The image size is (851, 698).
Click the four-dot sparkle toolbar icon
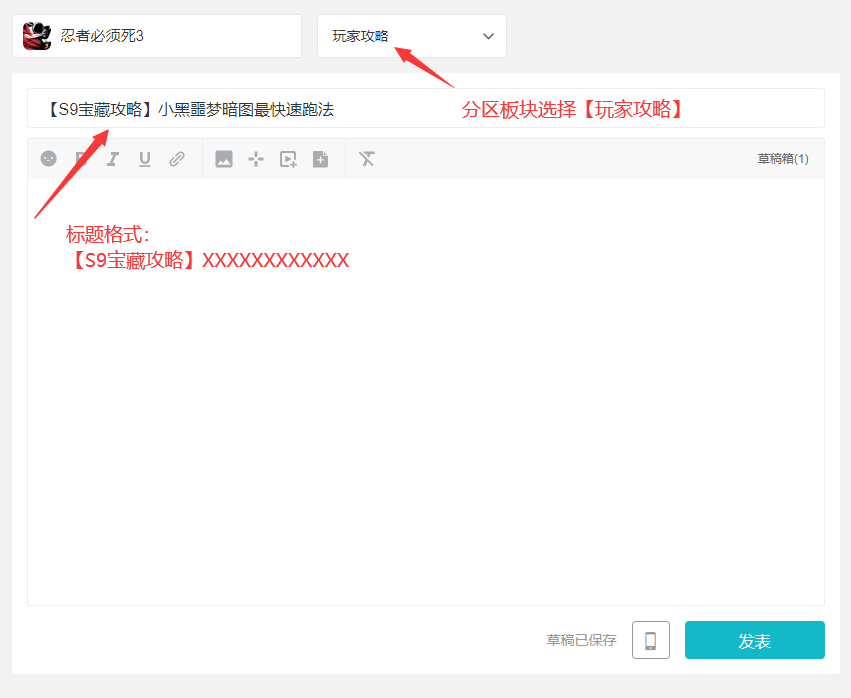coord(256,159)
